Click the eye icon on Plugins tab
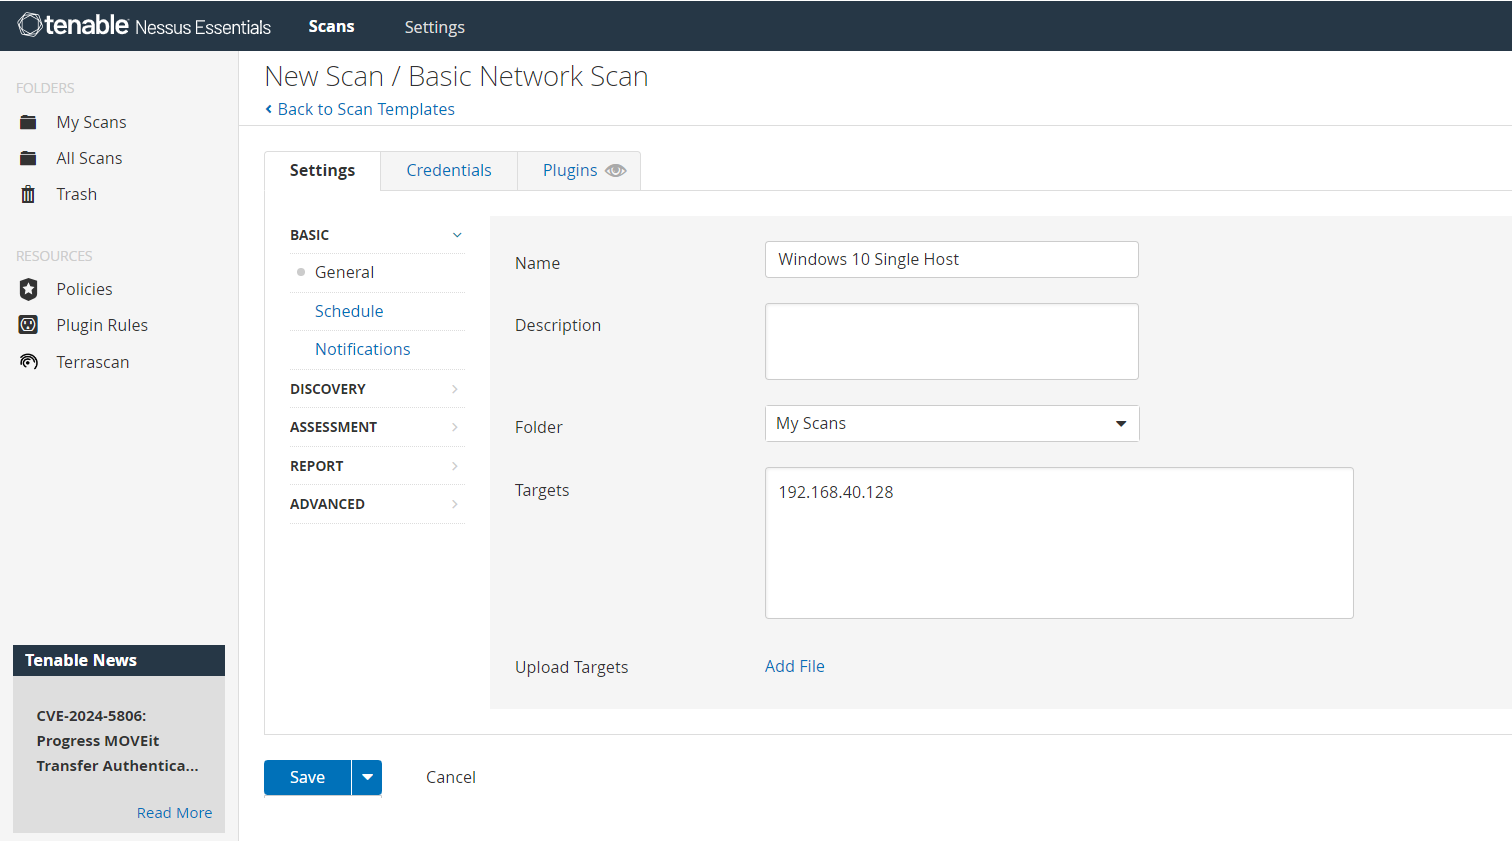 (615, 171)
